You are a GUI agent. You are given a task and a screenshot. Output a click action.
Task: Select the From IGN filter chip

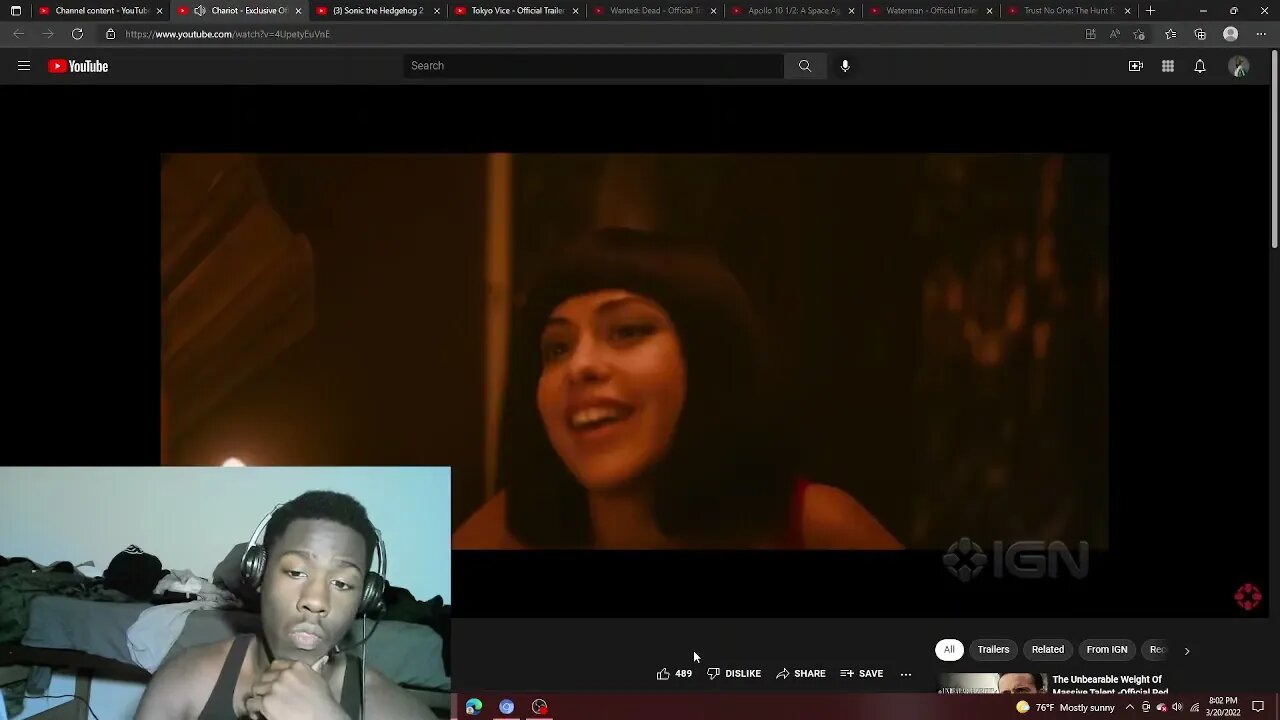(x=1107, y=650)
